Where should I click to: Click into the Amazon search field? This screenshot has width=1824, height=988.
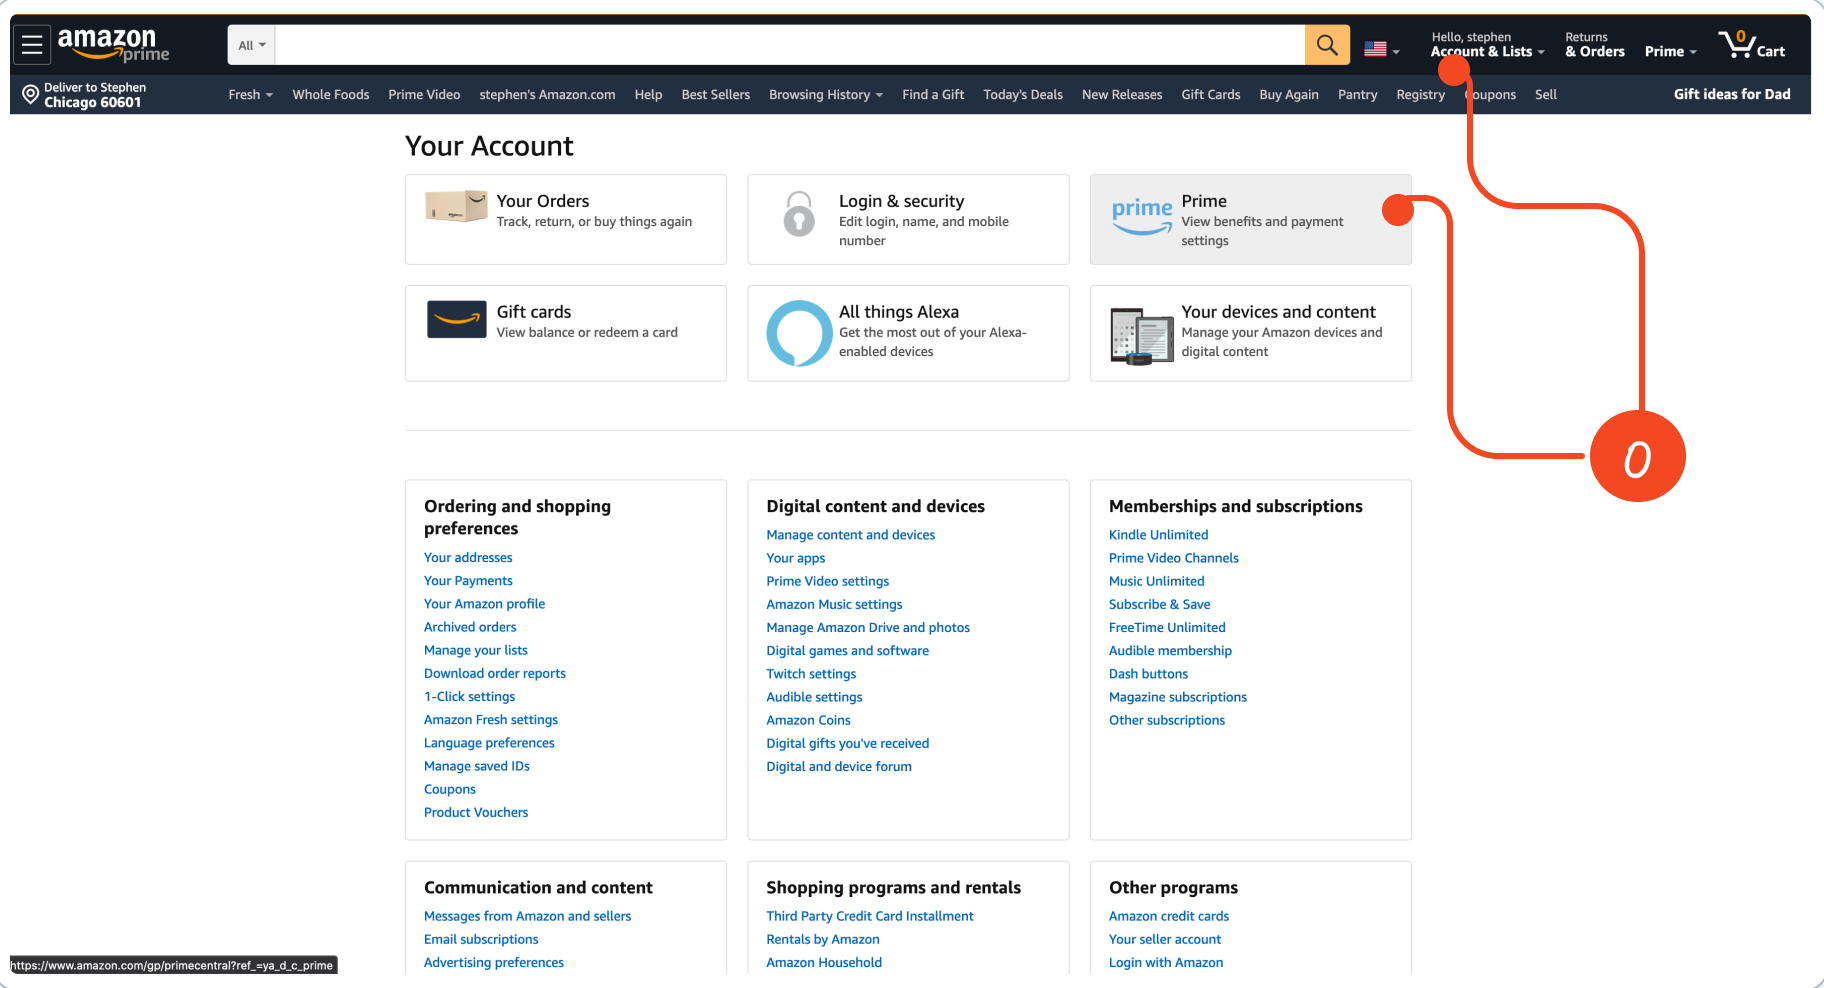click(790, 45)
